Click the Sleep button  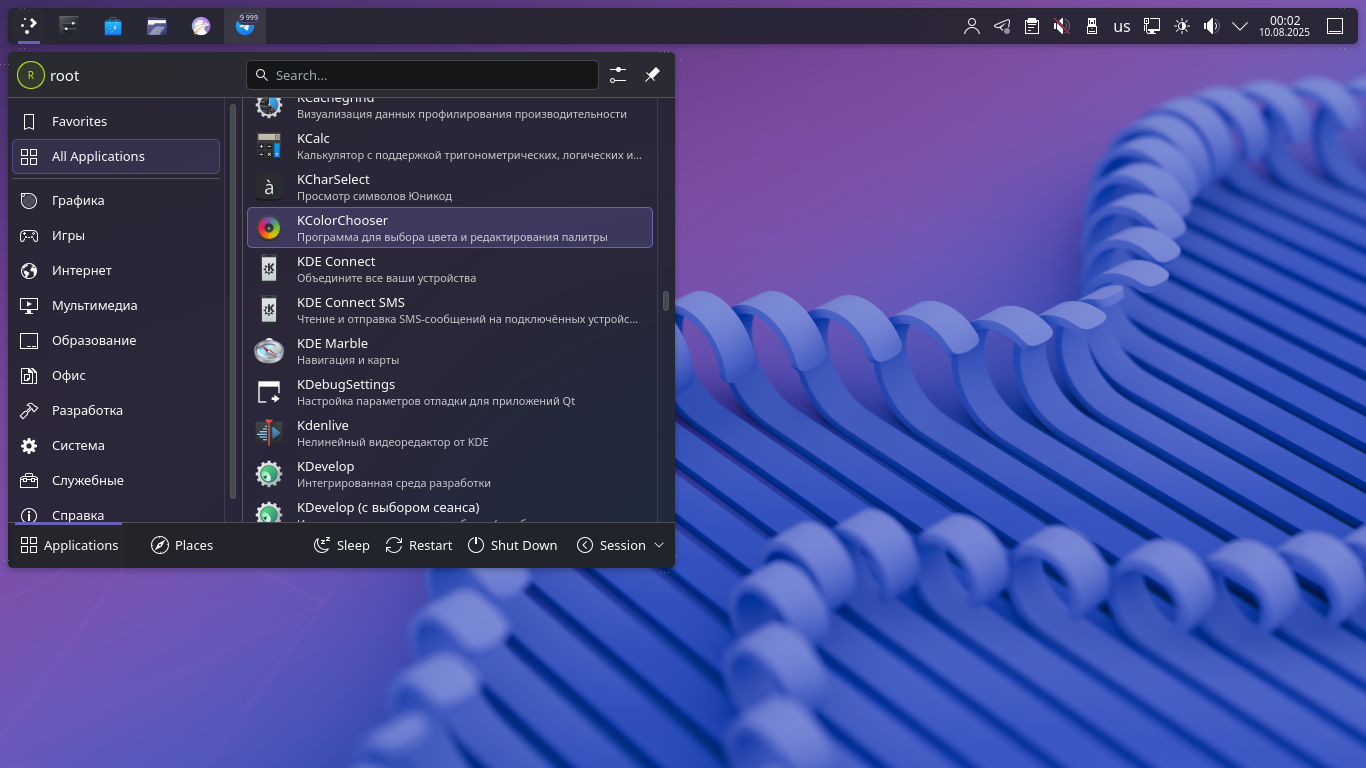342,545
